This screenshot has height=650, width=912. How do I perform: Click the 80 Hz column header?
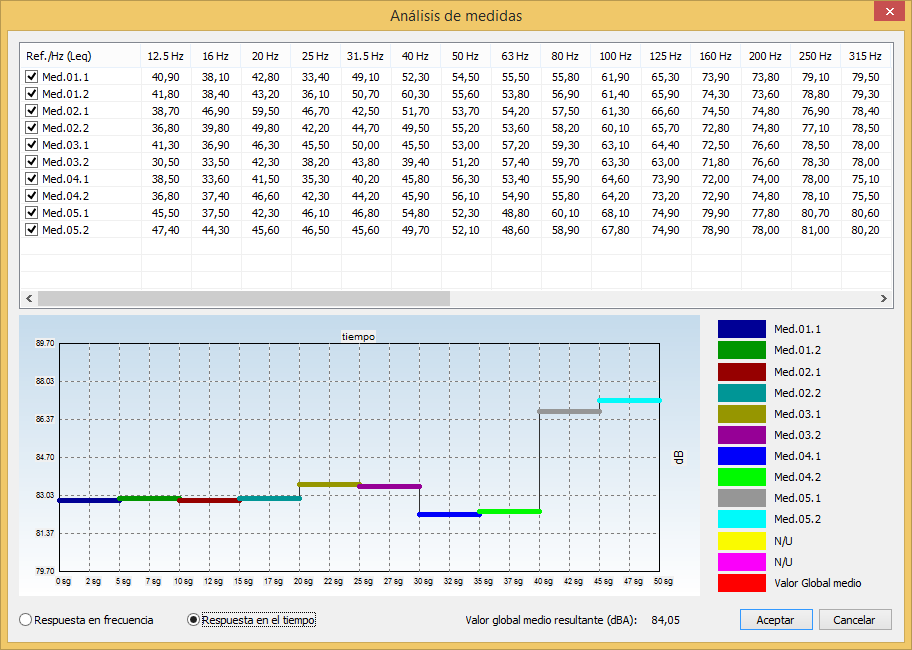pos(565,56)
